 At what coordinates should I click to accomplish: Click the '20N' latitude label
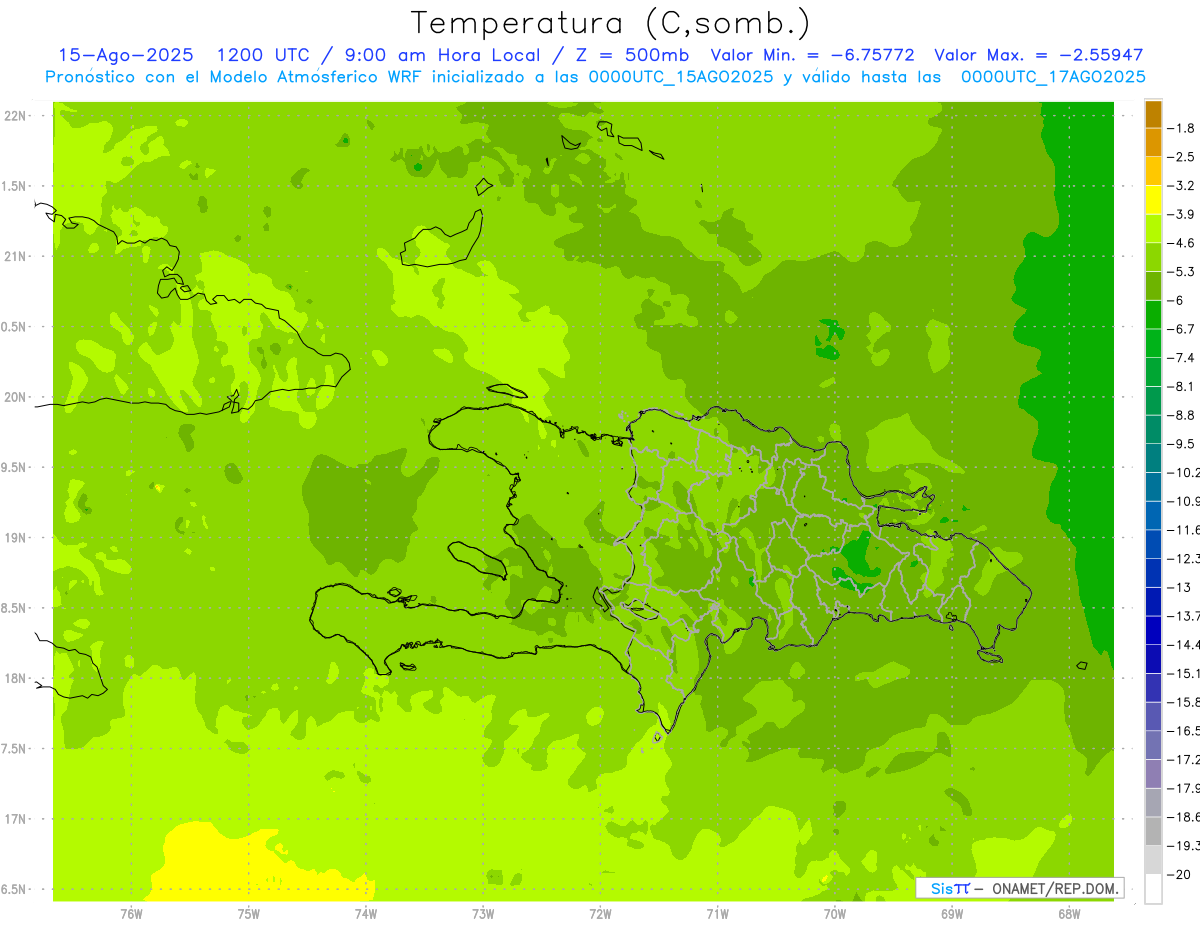pyautogui.click(x=16, y=397)
